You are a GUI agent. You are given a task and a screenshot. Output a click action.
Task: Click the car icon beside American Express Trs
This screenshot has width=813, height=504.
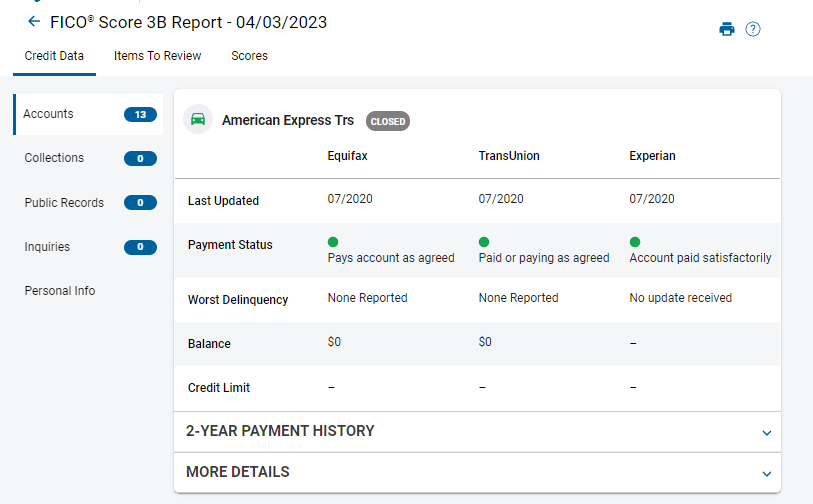pos(198,119)
